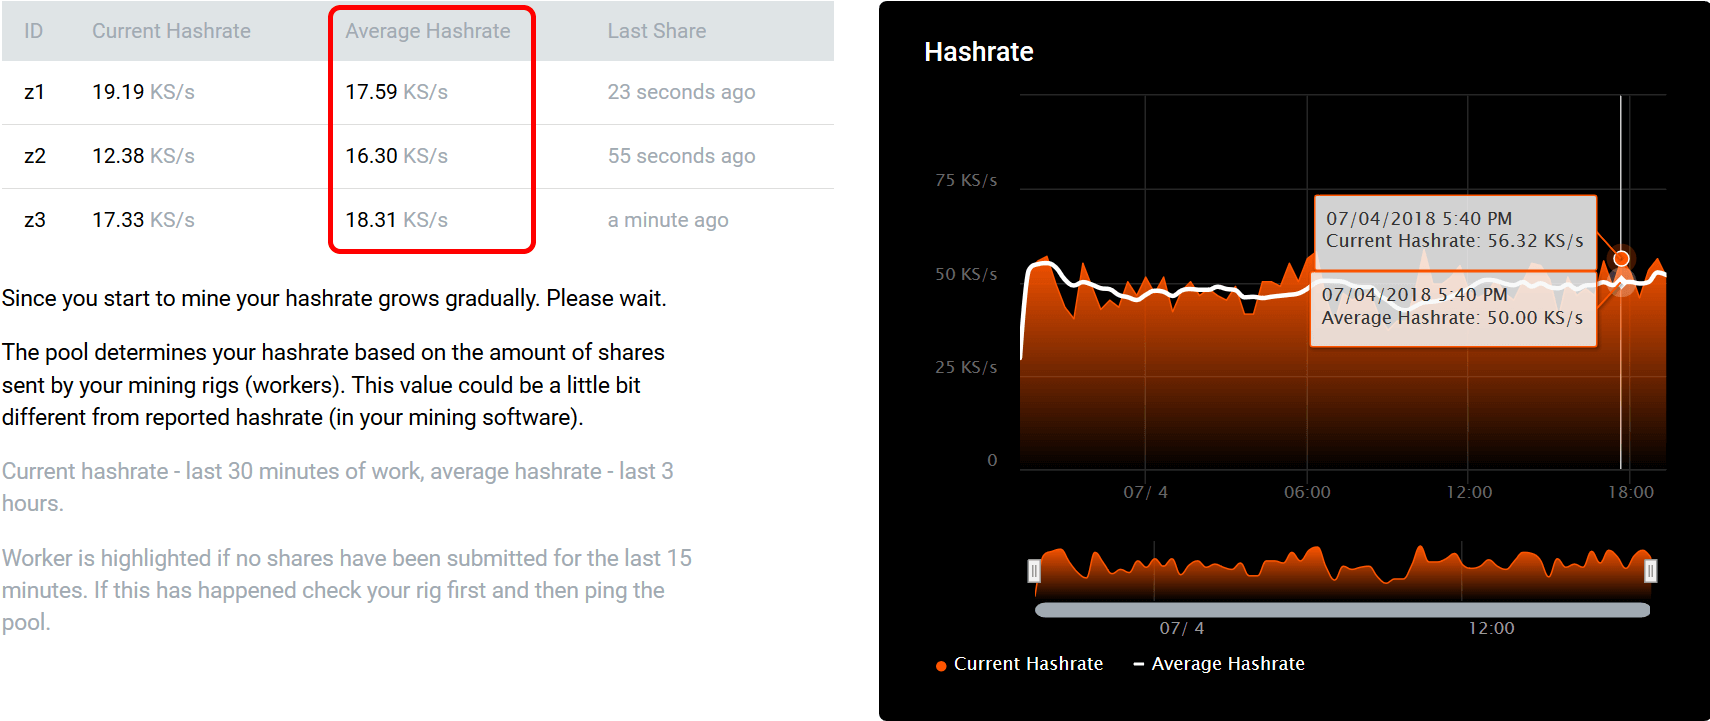
Task: Click the orange data point marker on chart
Action: pos(1621,259)
